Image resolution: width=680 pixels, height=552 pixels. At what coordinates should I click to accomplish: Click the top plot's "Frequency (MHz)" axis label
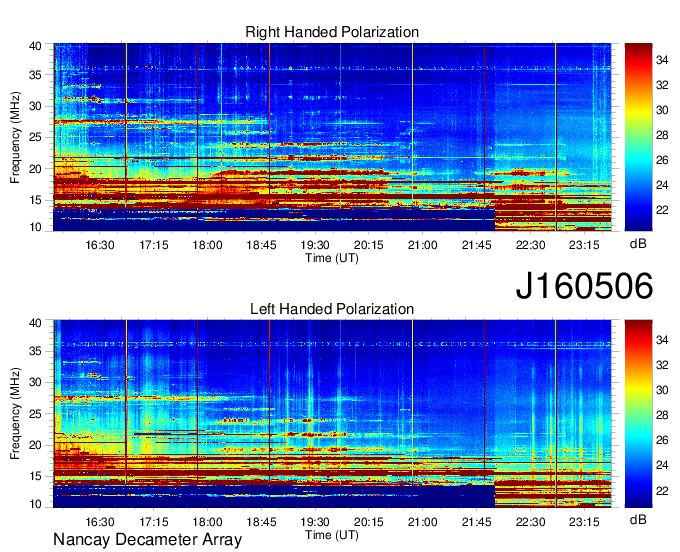click(x=15, y=137)
